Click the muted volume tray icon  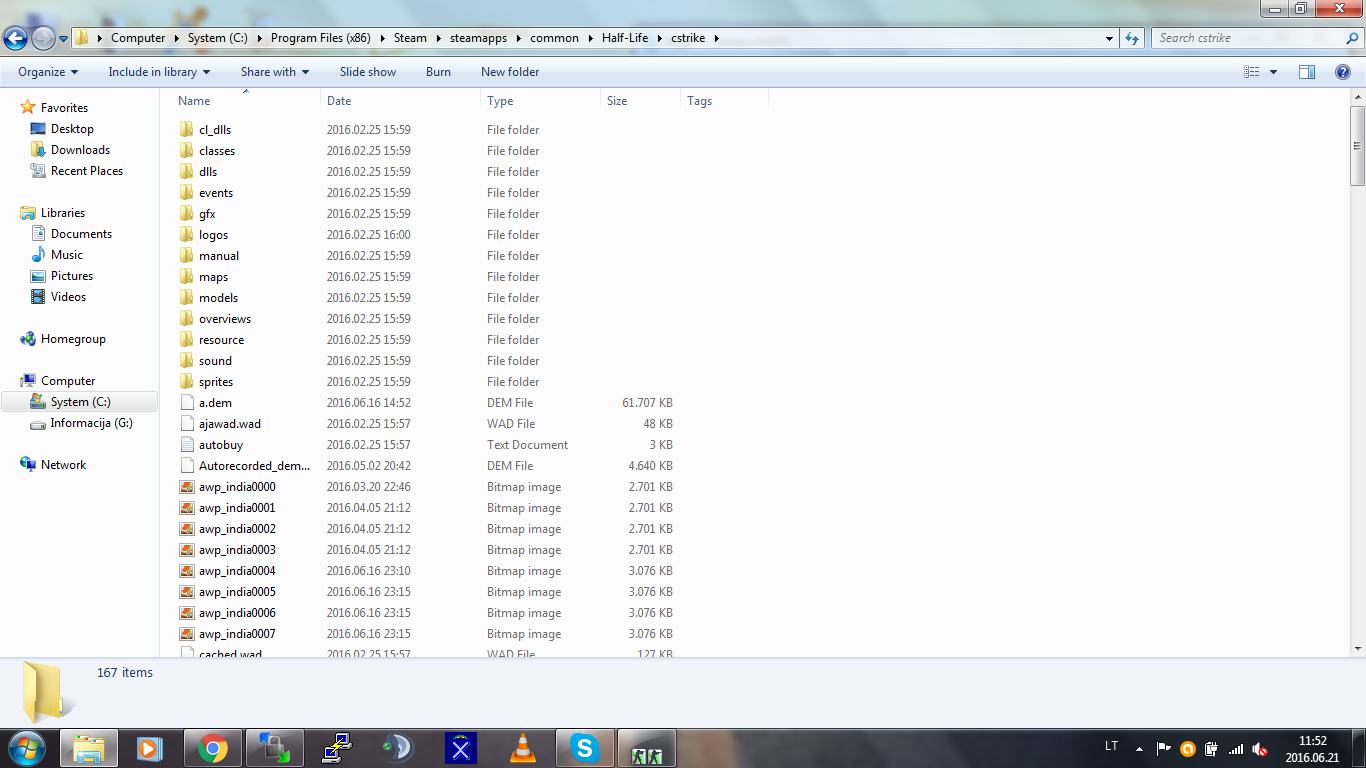coord(1260,748)
